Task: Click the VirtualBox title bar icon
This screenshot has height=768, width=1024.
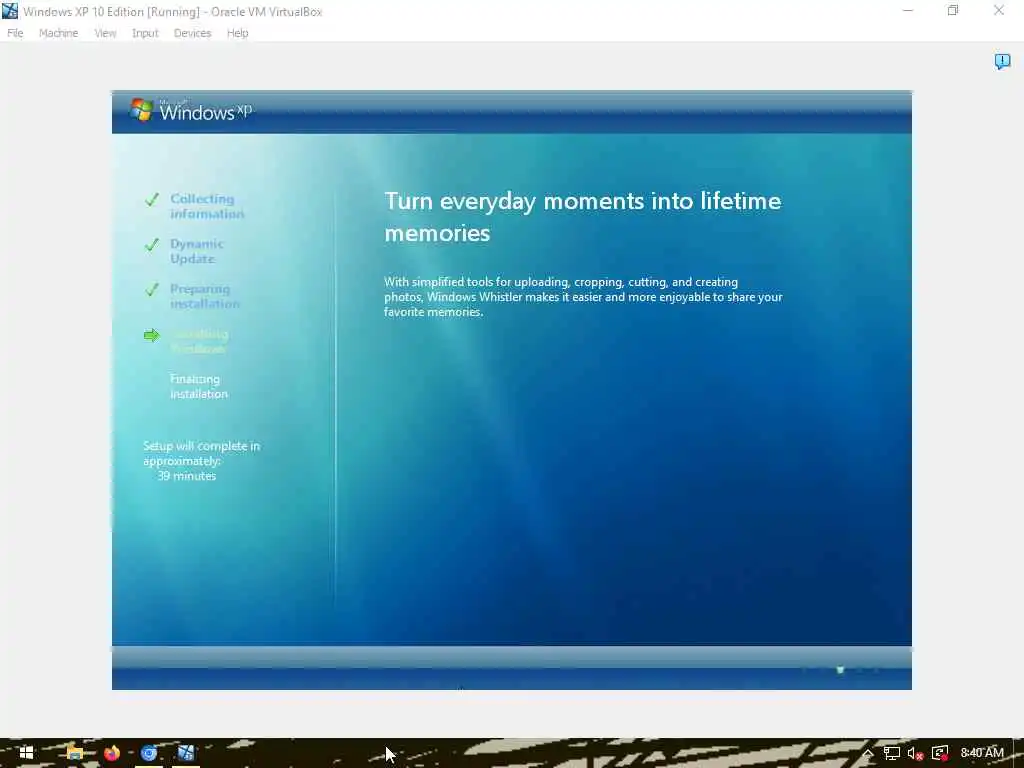Action: pos(10,11)
